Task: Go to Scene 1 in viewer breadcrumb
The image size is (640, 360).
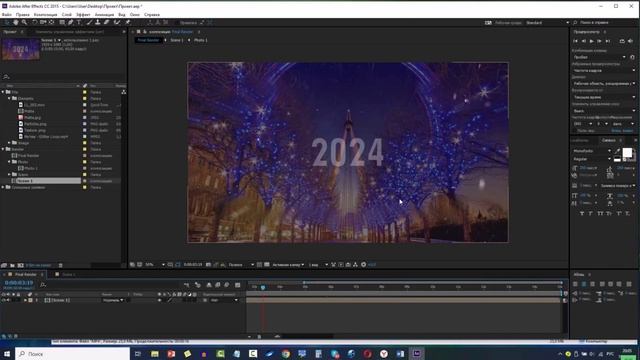Action: 177,40
